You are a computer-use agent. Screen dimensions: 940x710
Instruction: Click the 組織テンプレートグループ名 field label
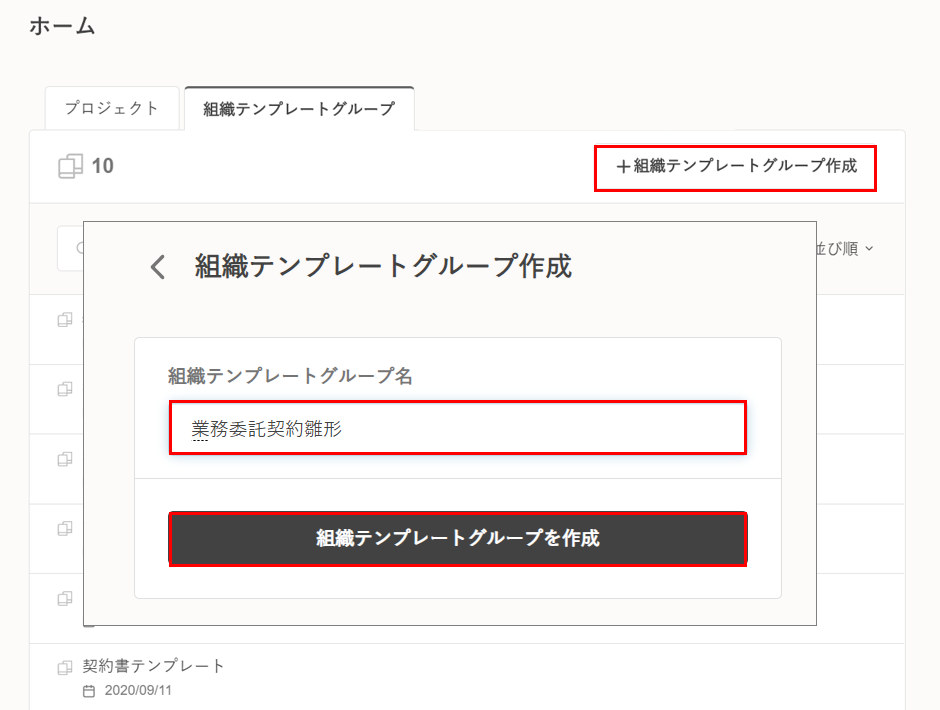click(291, 376)
